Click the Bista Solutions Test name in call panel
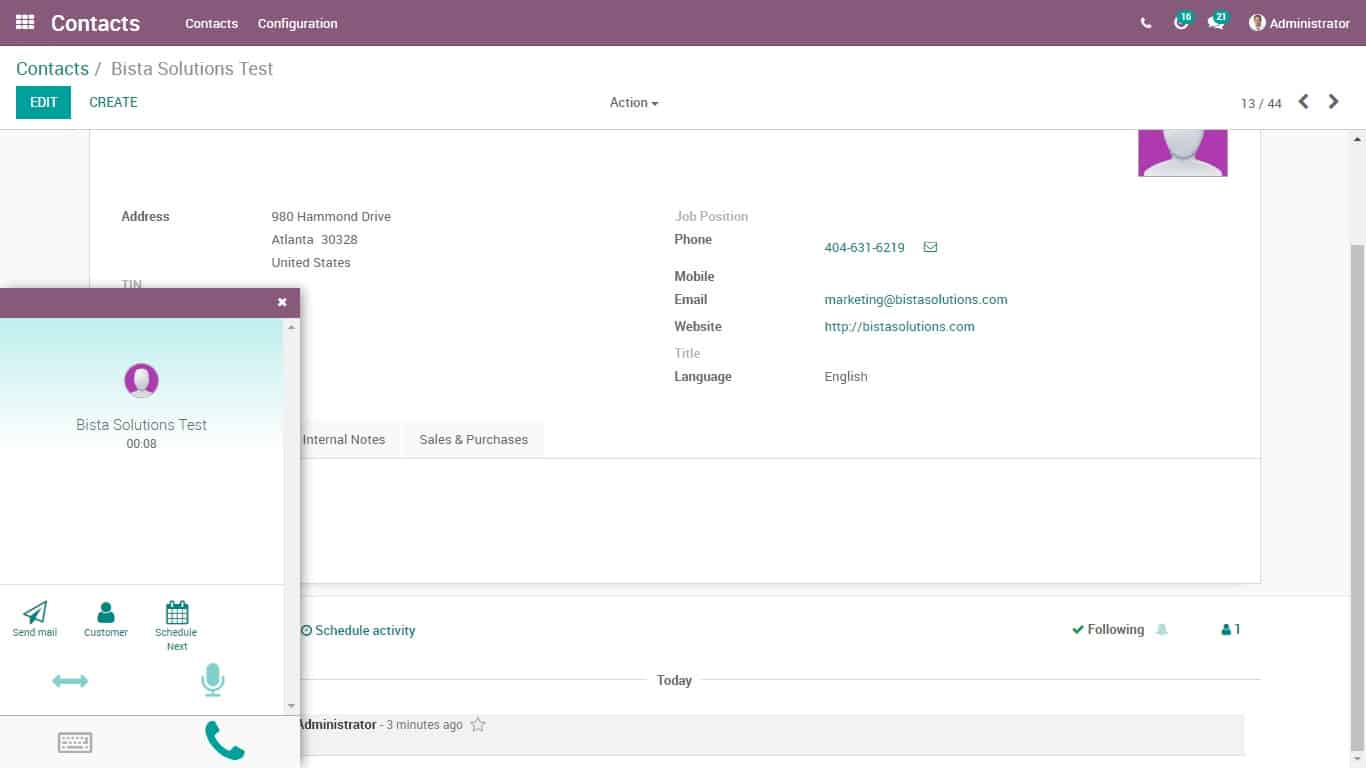Screen dimensions: 1366x768 [141, 425]
